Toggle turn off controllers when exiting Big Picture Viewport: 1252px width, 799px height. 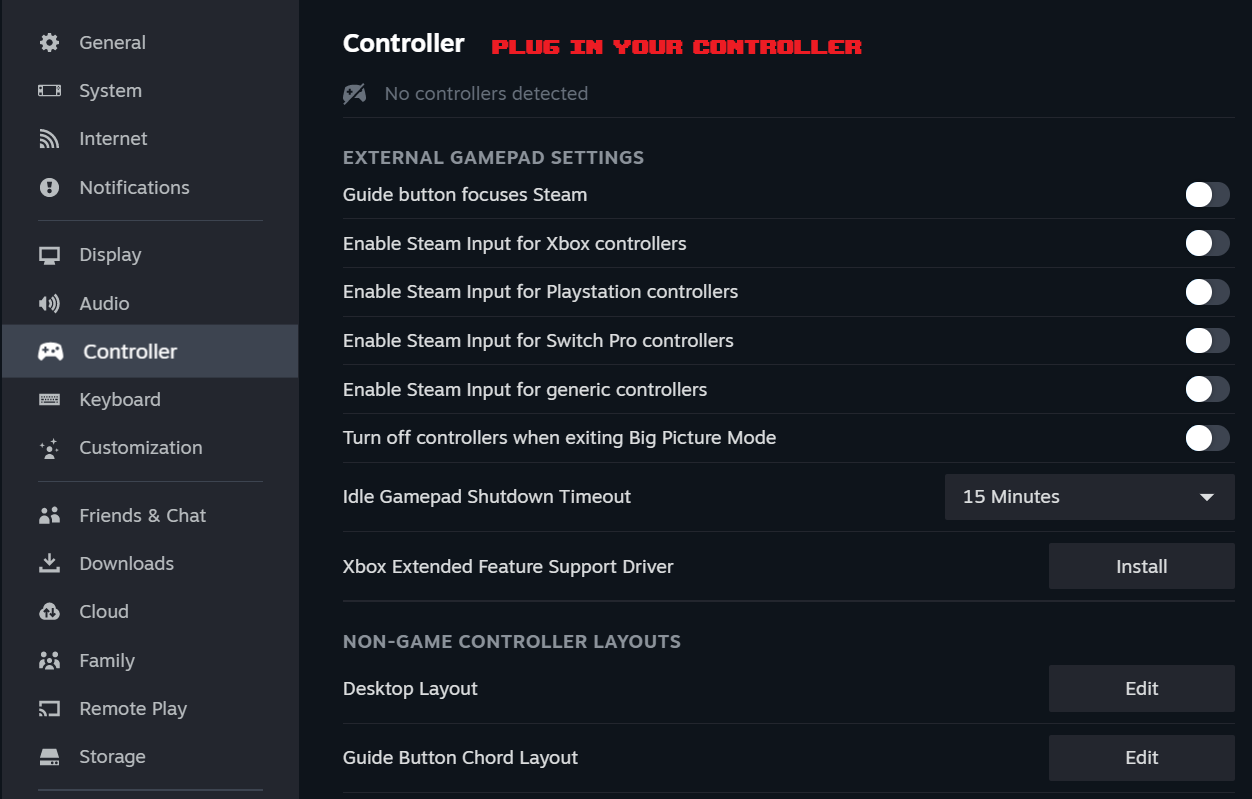[x=1207, y=438]
